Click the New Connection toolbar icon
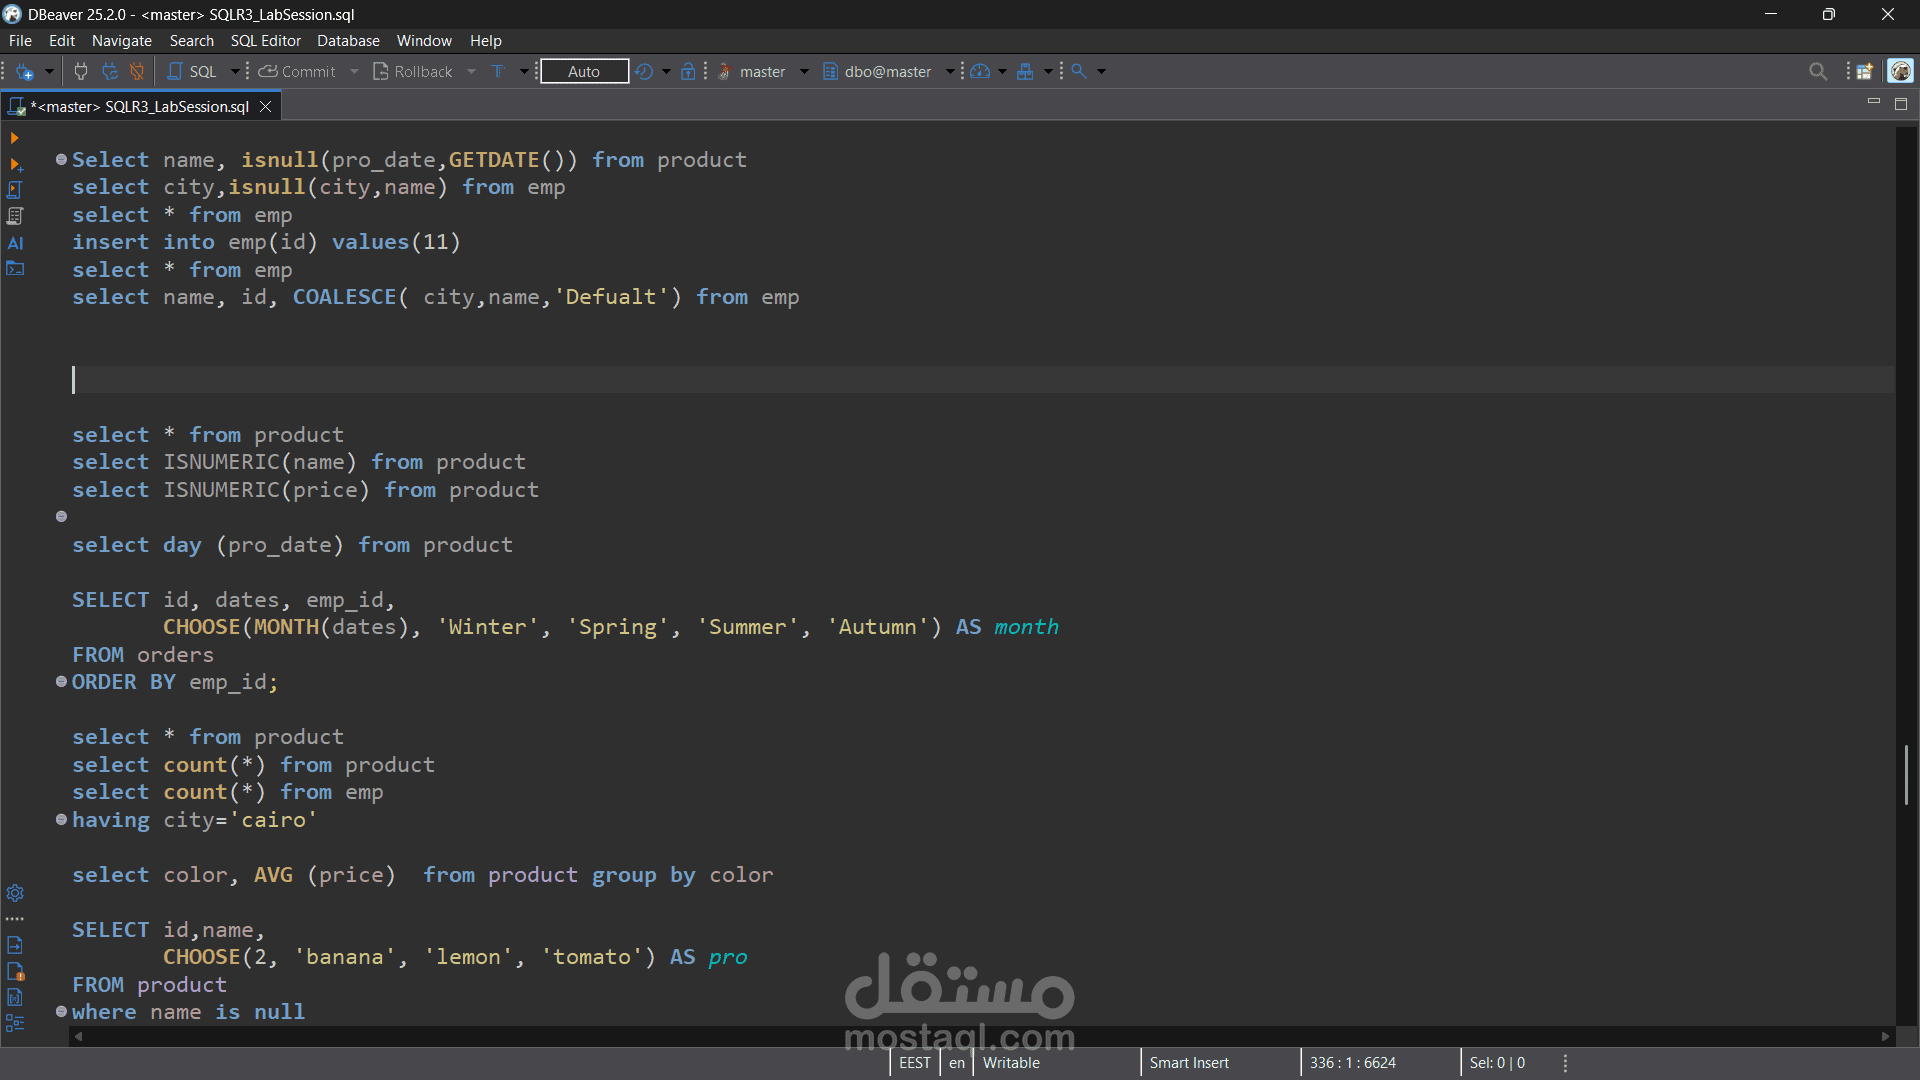The image size is (1920, 1080). tap(25, 72)
